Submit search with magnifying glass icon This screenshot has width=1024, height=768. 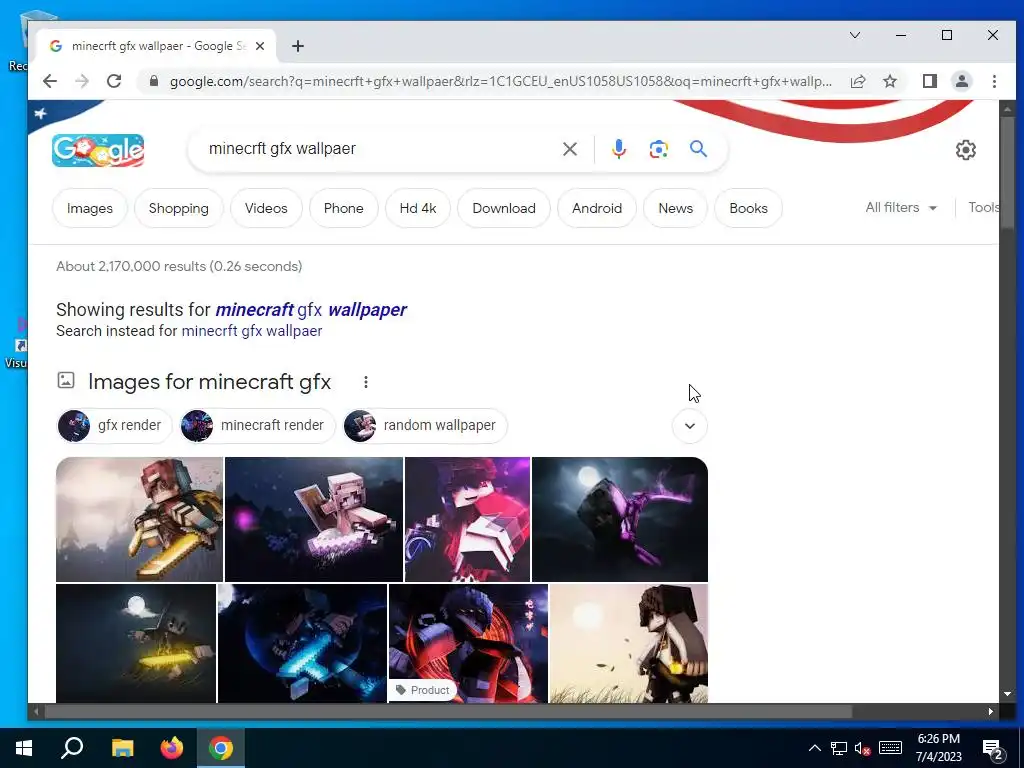(x=698, y=149)
